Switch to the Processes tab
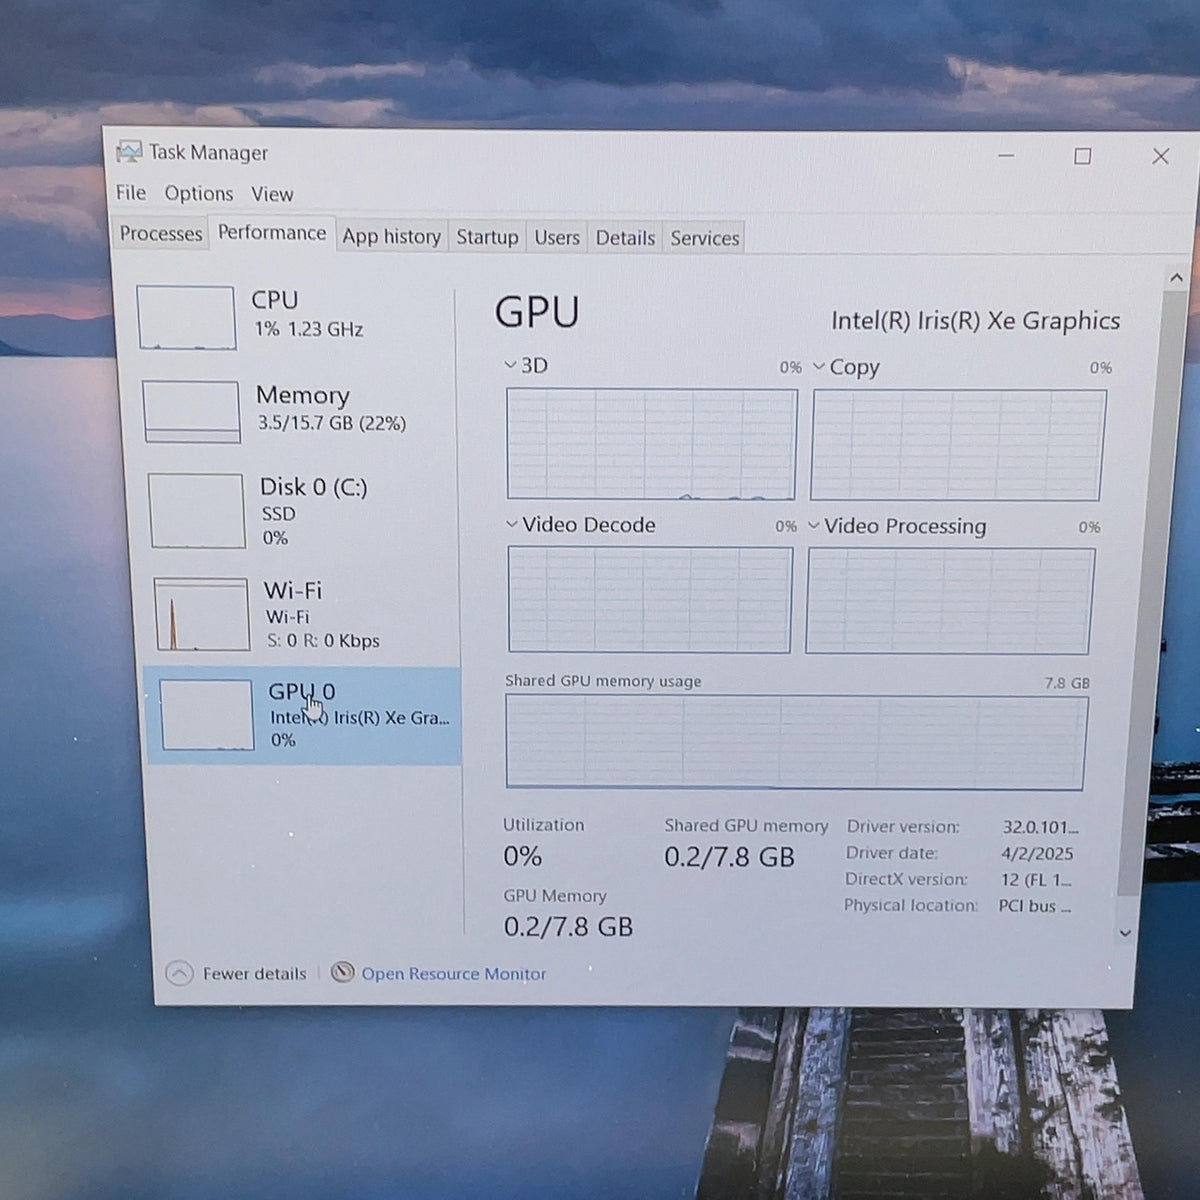Viewport: 1200px width, 1200px height. tap(161, 234)
